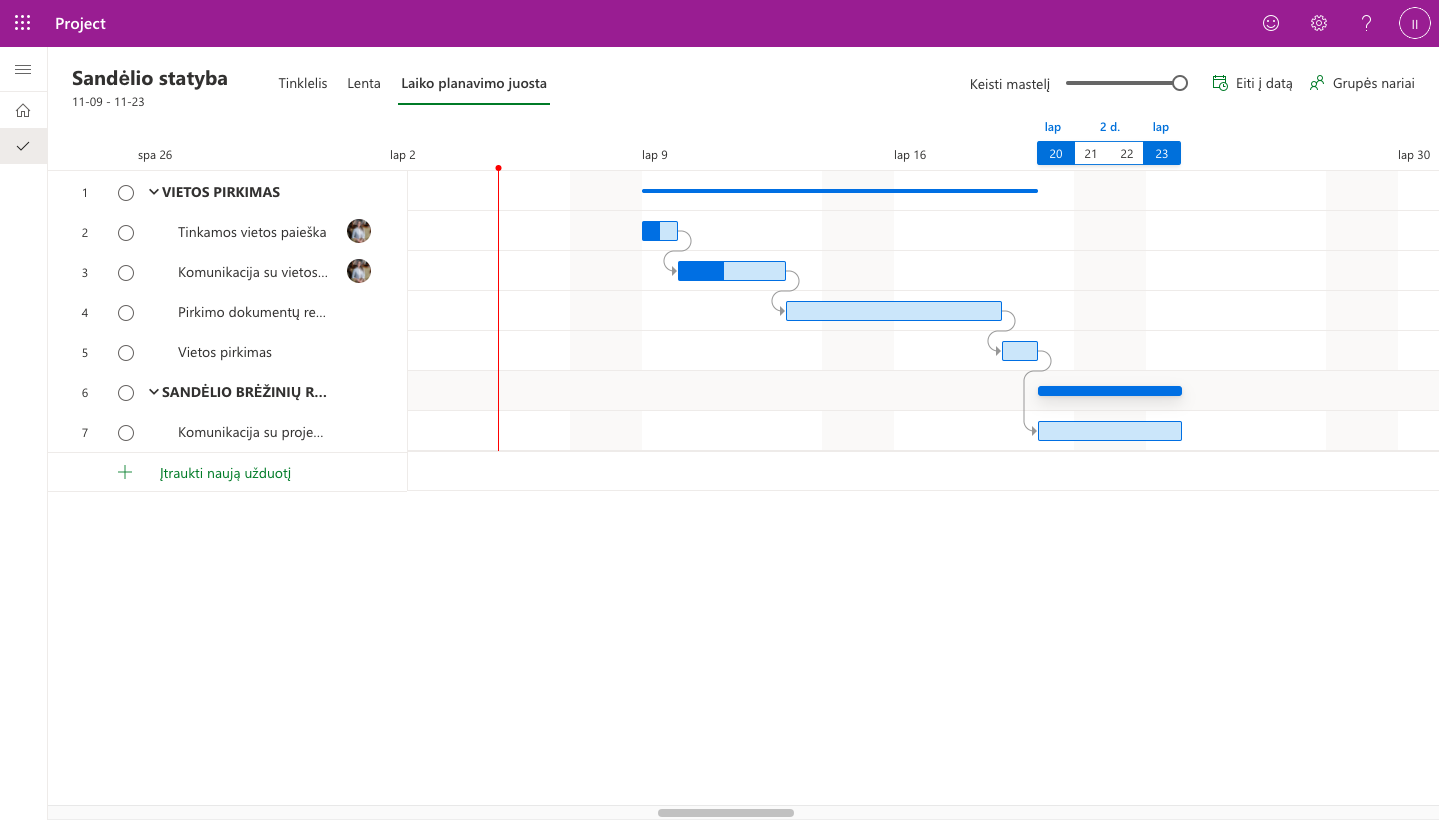Go to the Home icon in sidebar
The width and height of the screenshot is (1439, 820).
tap(23, 110)
